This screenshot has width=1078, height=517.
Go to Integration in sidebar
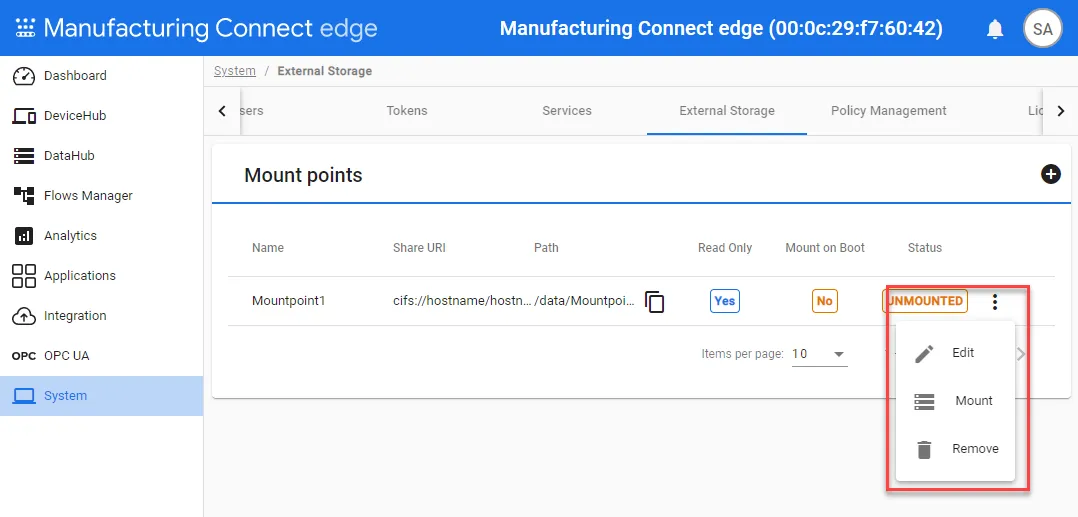tap(101, 316)
